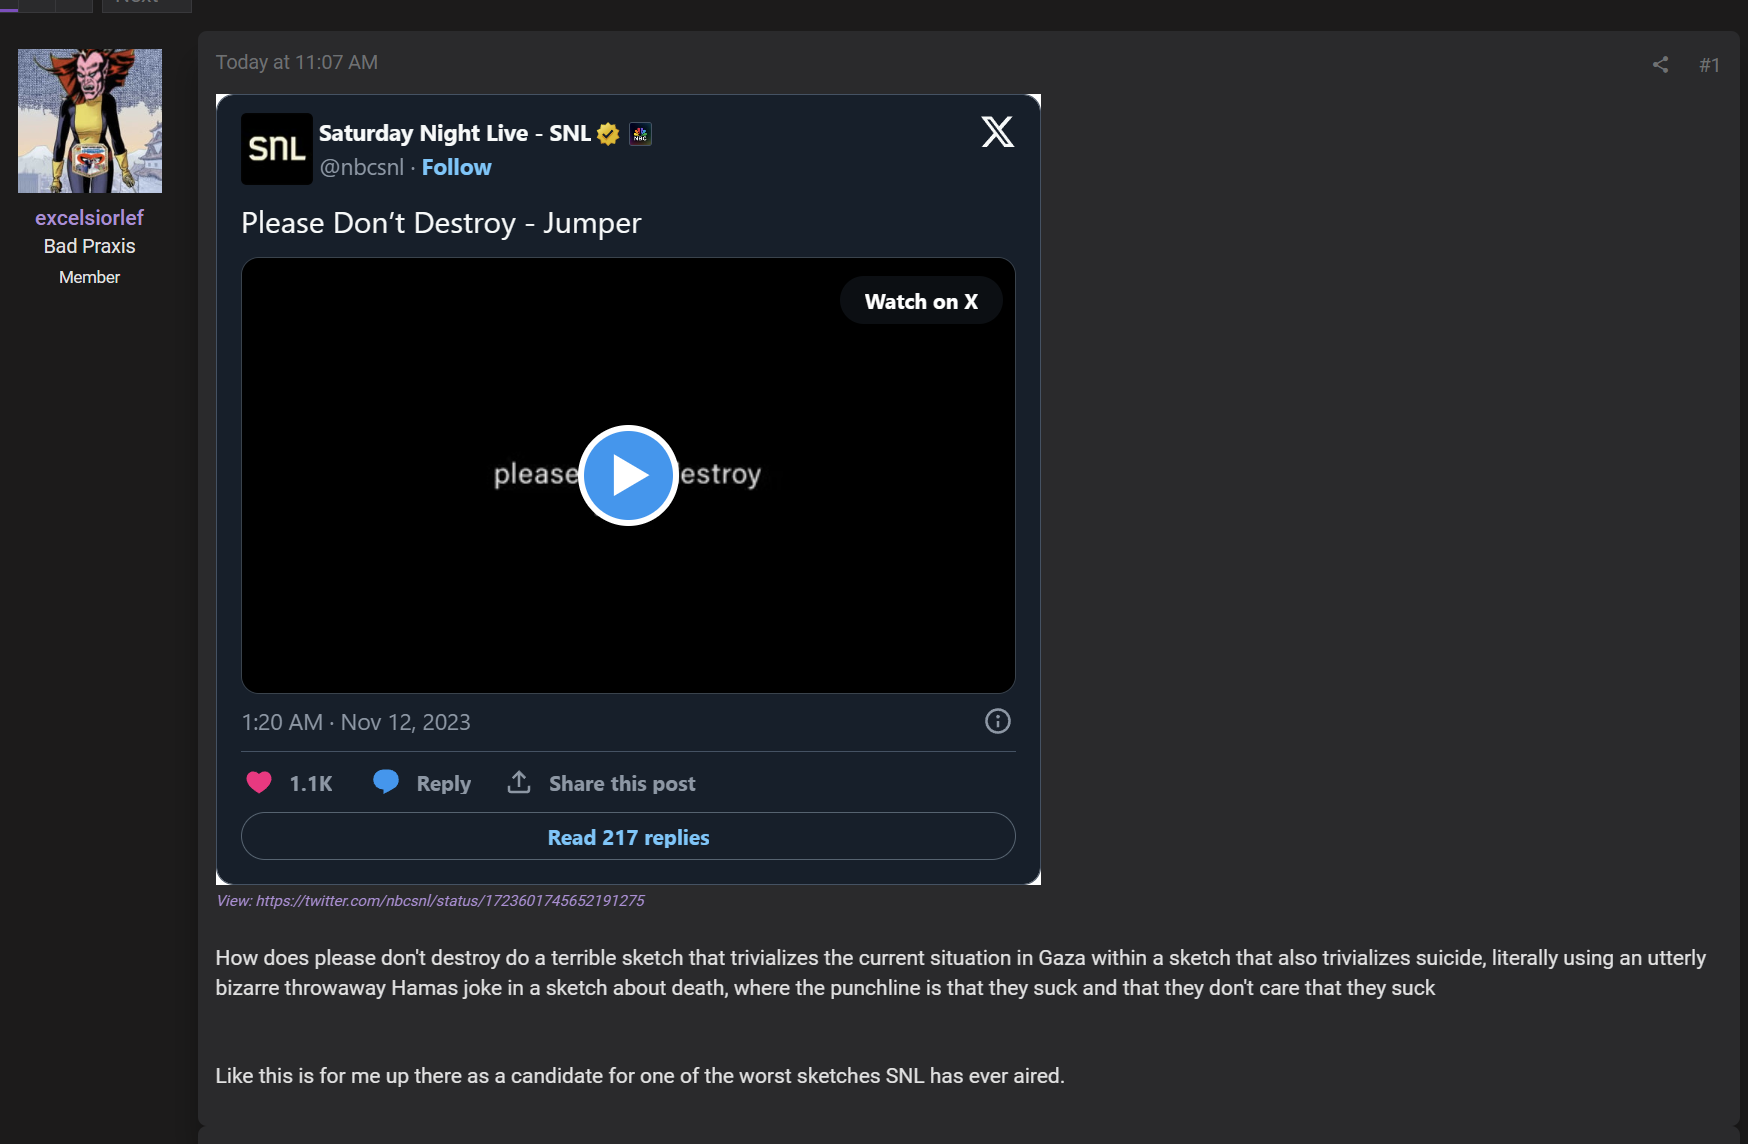The image size is (1748, 1144).
Task: Click the NBC affiliation badge icon
Action: click(640, 134)
